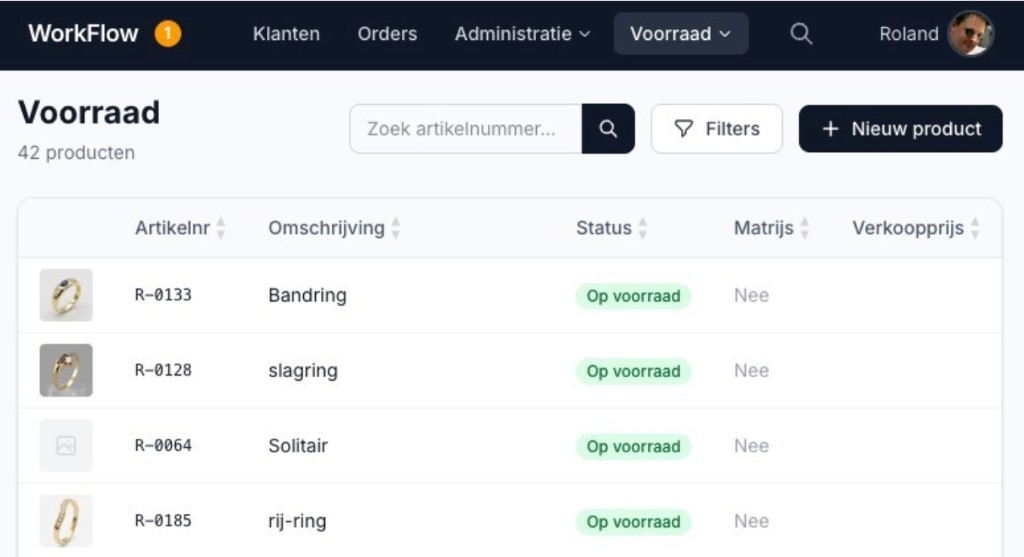This screenshot has width=1024, height=557.
Task: Click the WorkFlow logo link
Action: click(x=83, y=34)
